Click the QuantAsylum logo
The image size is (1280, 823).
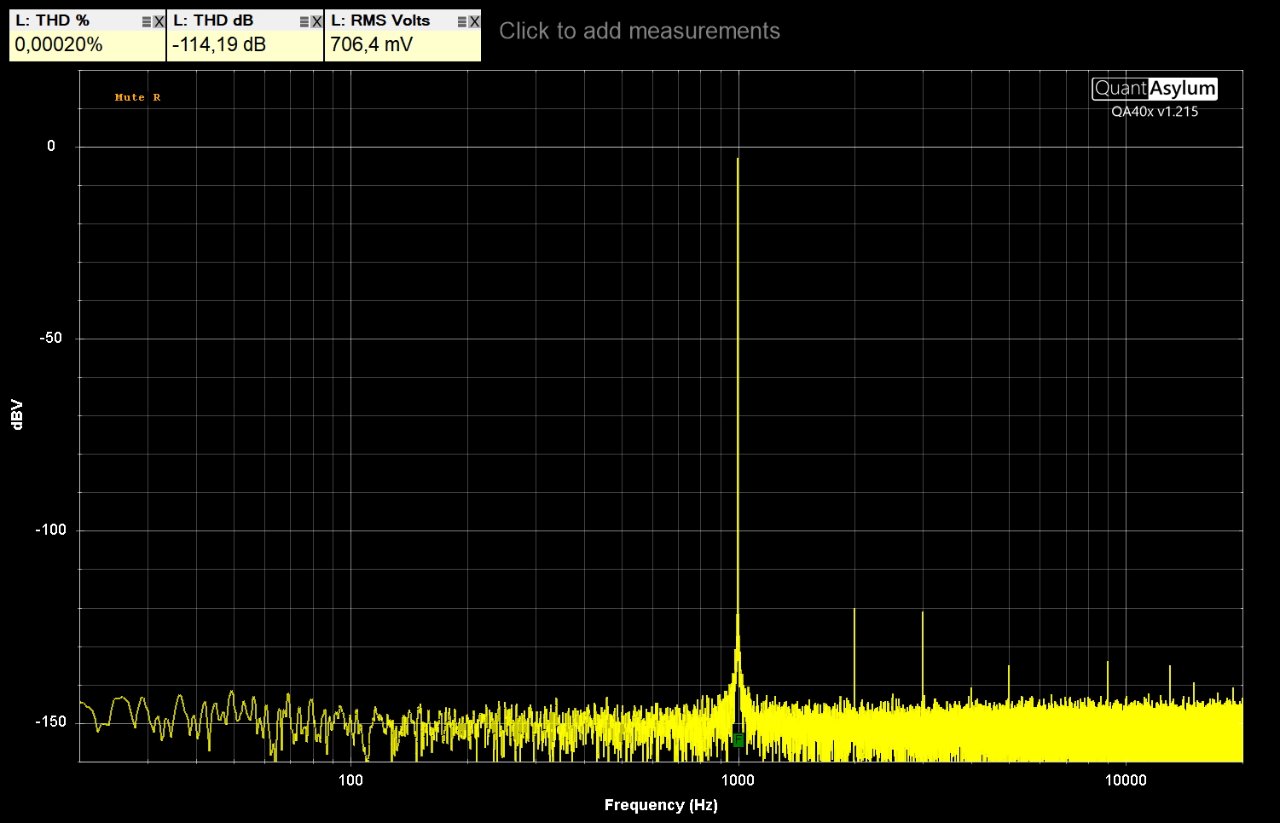pyautogui.click(x=1154, y=89)
